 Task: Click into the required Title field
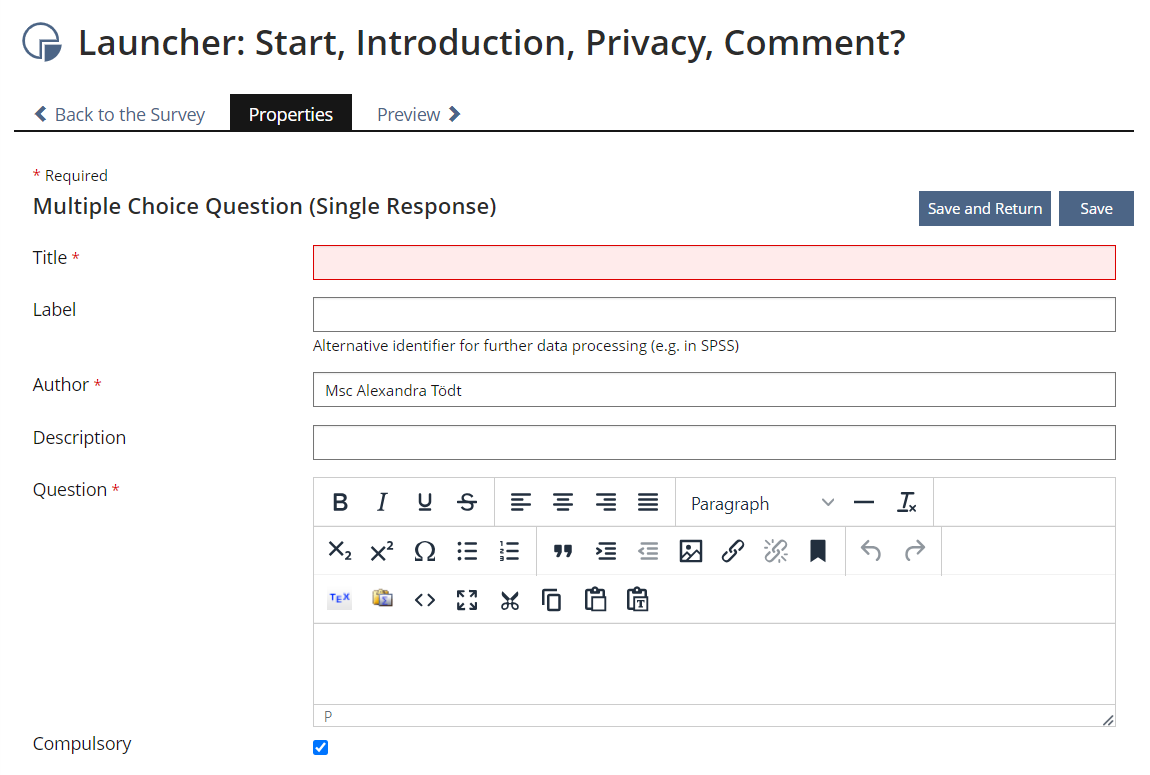(x=714, y=262)
